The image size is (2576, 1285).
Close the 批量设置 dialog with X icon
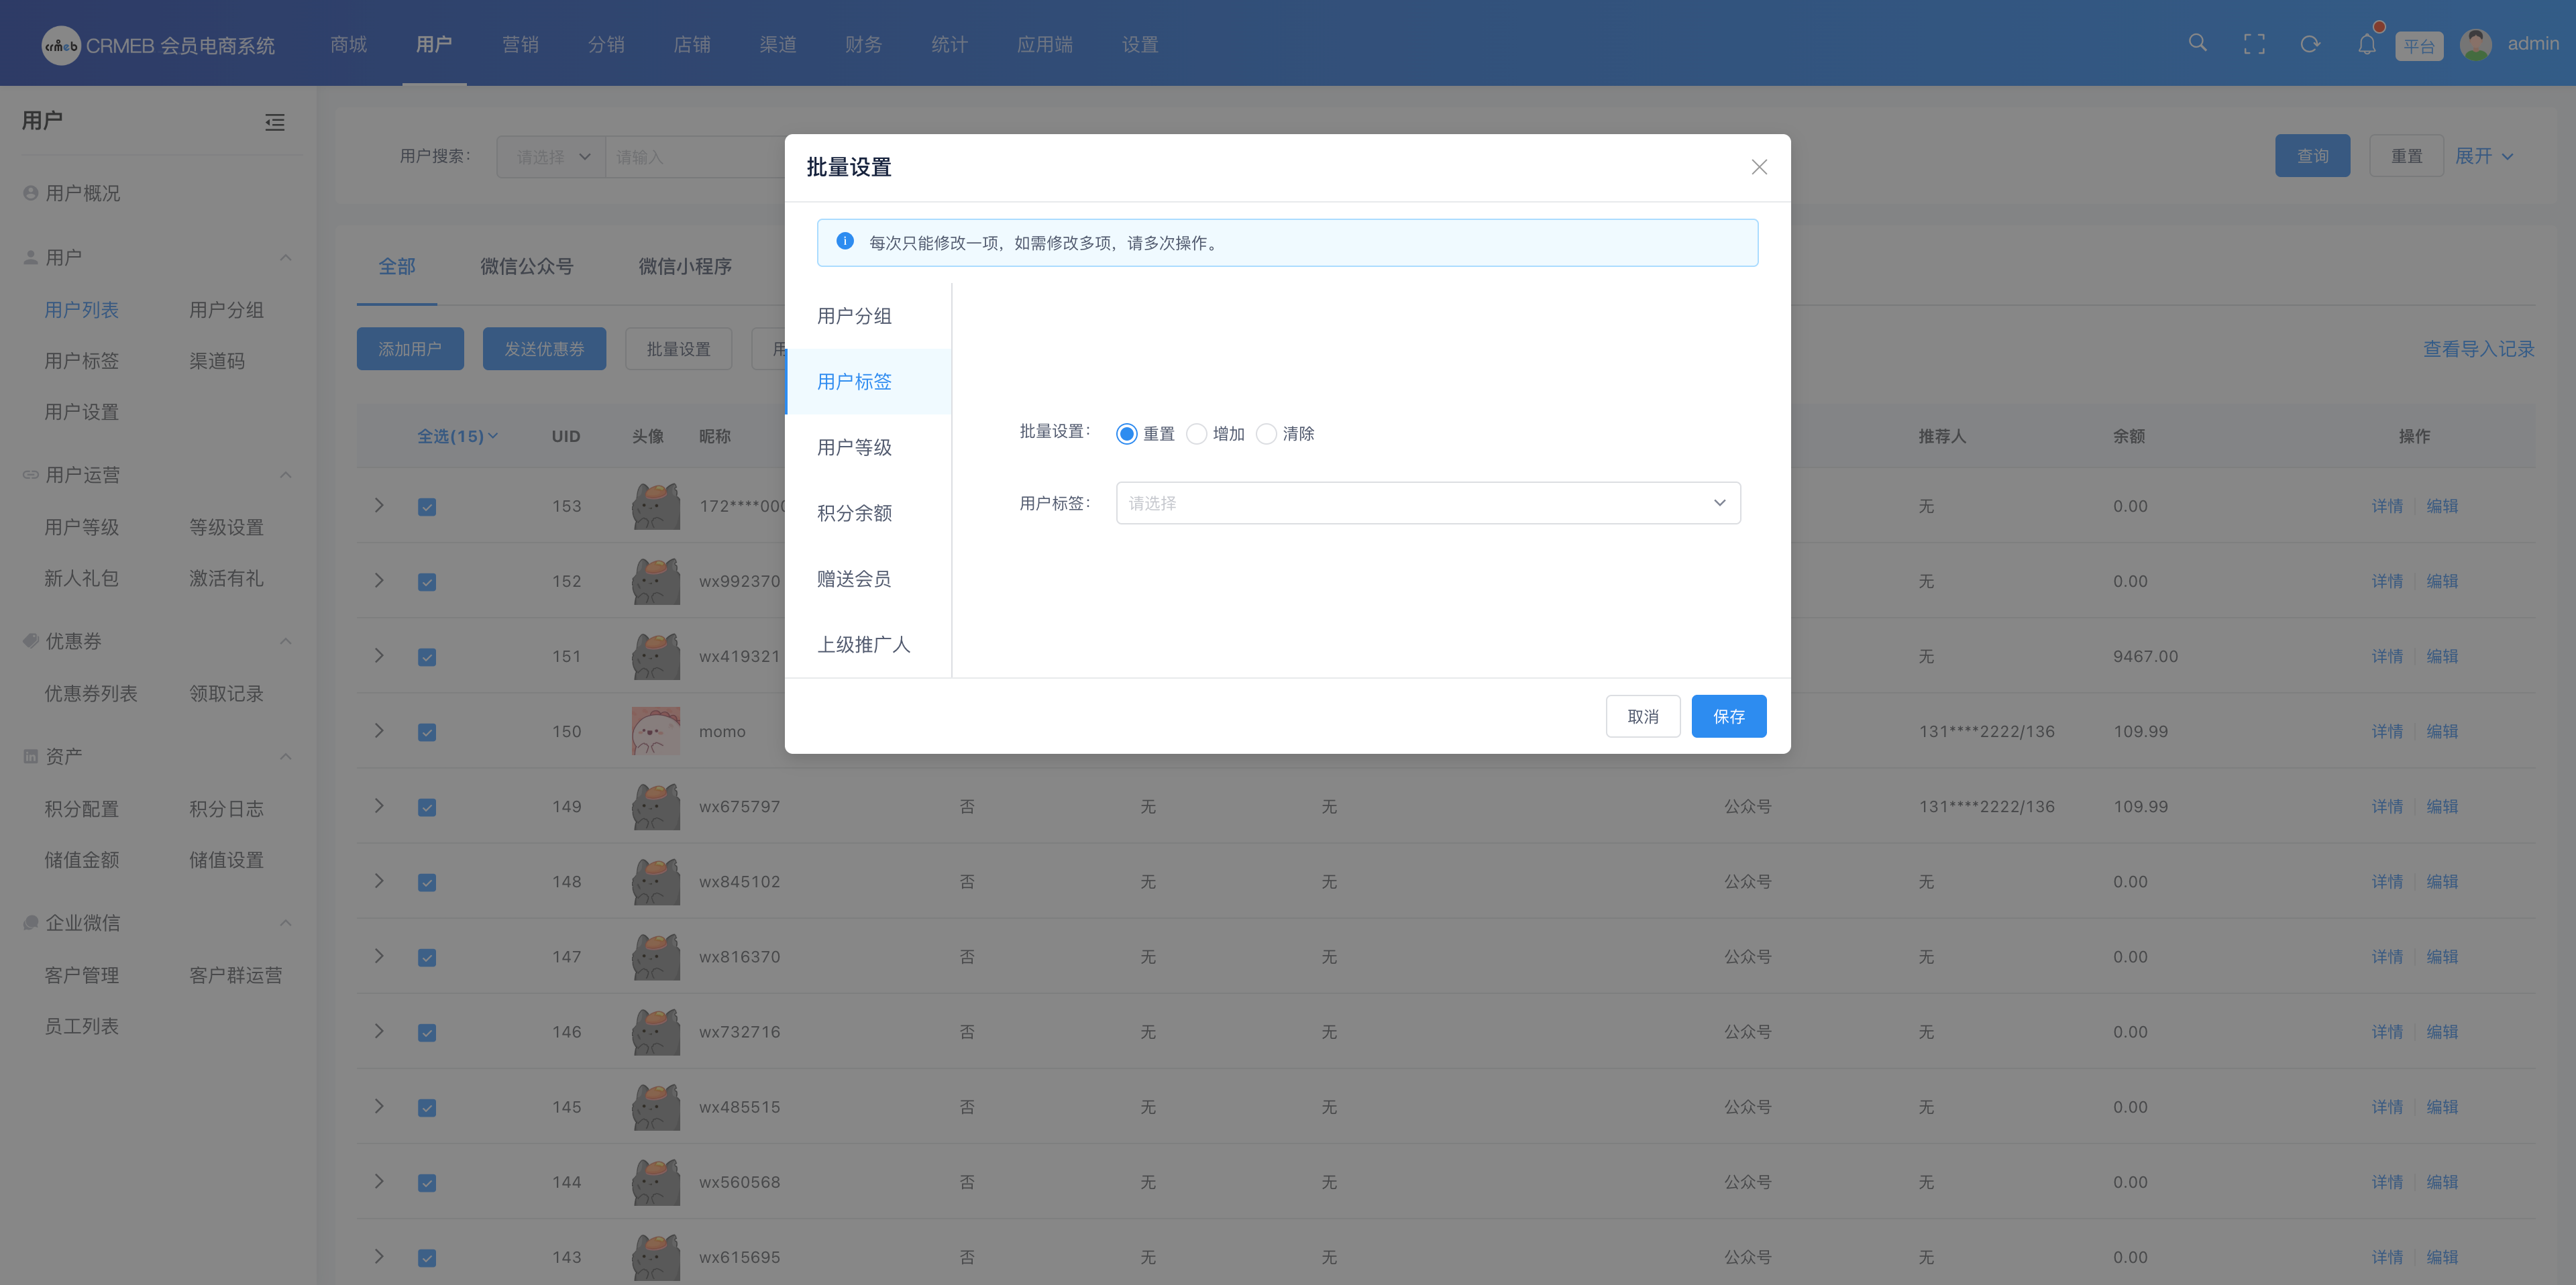(1759, 167)
